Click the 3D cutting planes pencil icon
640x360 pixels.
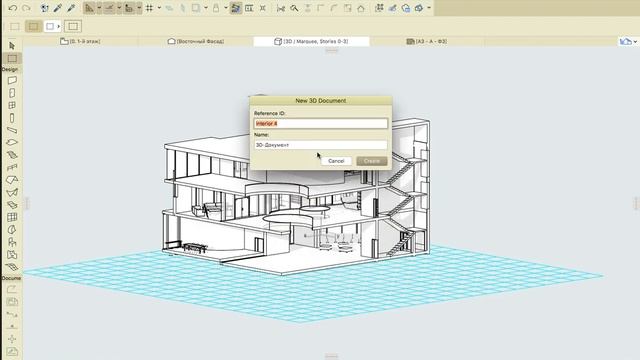[x=392, y=8]
